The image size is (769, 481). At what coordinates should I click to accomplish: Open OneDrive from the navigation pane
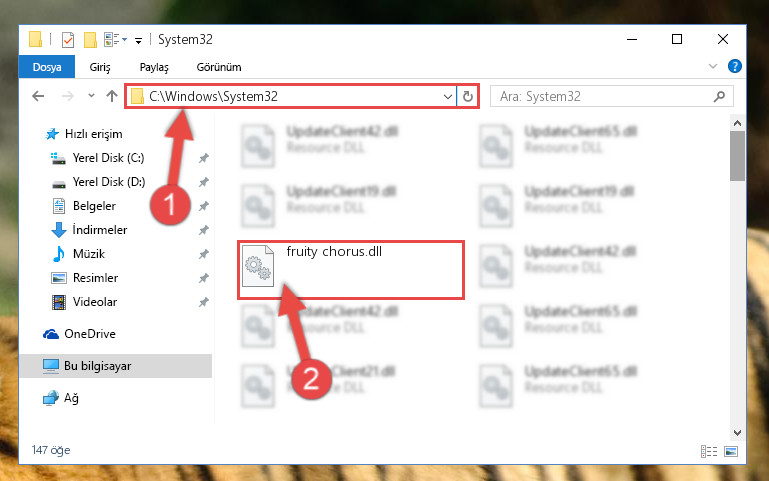(x=90, y=334)
